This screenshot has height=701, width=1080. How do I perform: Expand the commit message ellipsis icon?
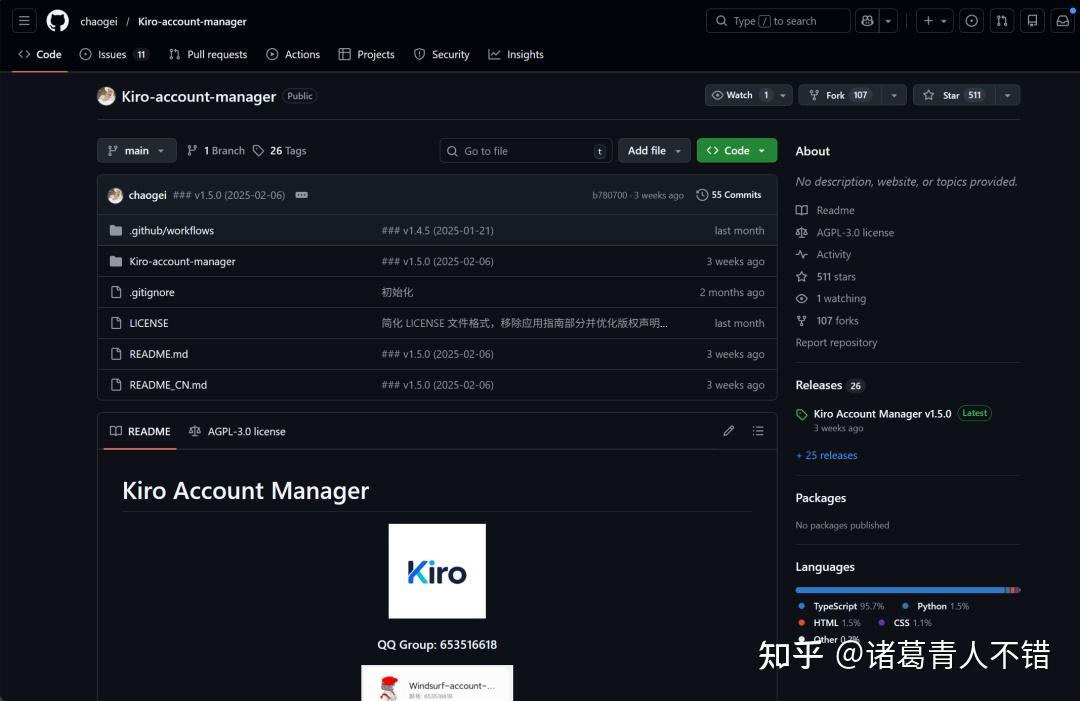[x=301, y=195]
